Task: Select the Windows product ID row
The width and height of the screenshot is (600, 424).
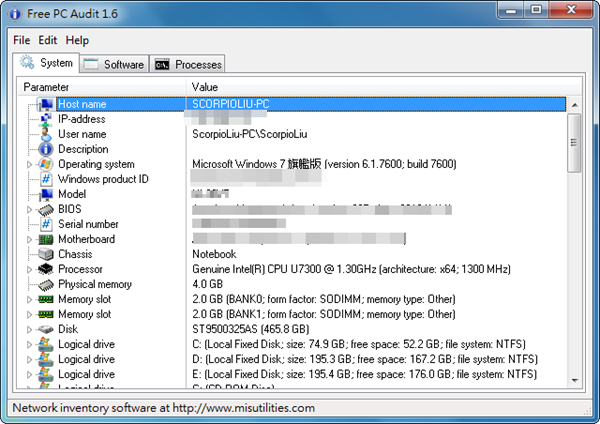Action: [103, 179]
